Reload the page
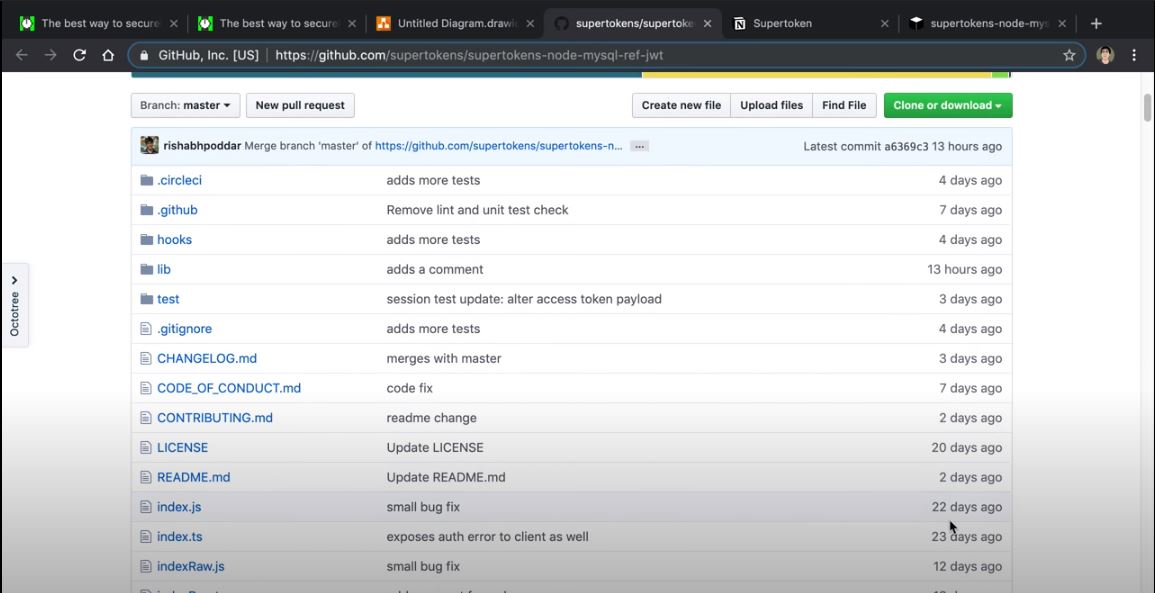 point(80,55)
